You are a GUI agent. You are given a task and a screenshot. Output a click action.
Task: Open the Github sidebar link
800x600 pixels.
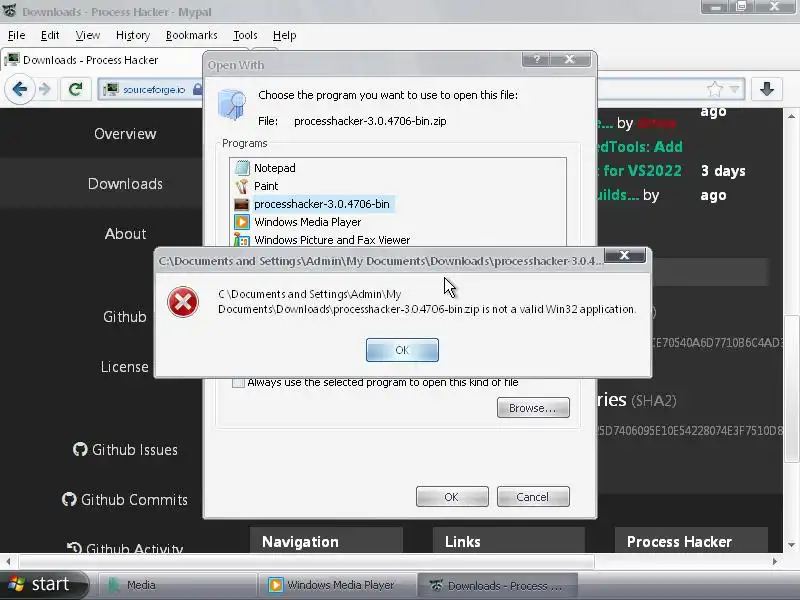point(124,317)
